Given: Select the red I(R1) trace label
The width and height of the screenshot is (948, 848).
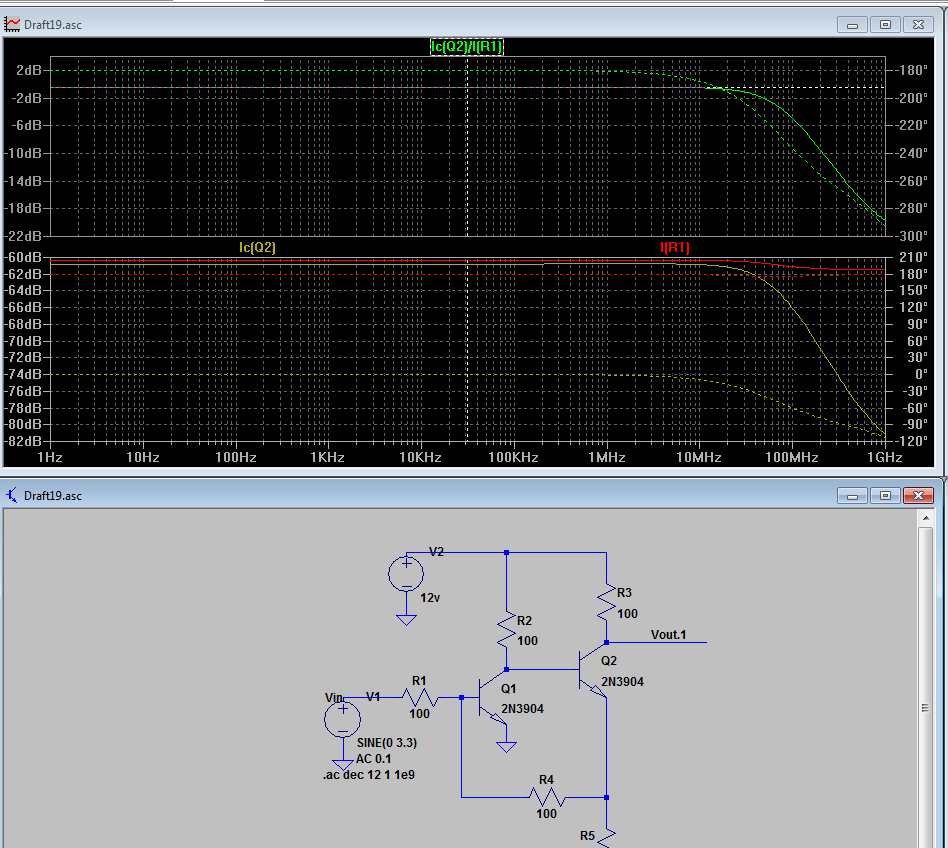Looking at the screenshot, I should click(675, 247).
